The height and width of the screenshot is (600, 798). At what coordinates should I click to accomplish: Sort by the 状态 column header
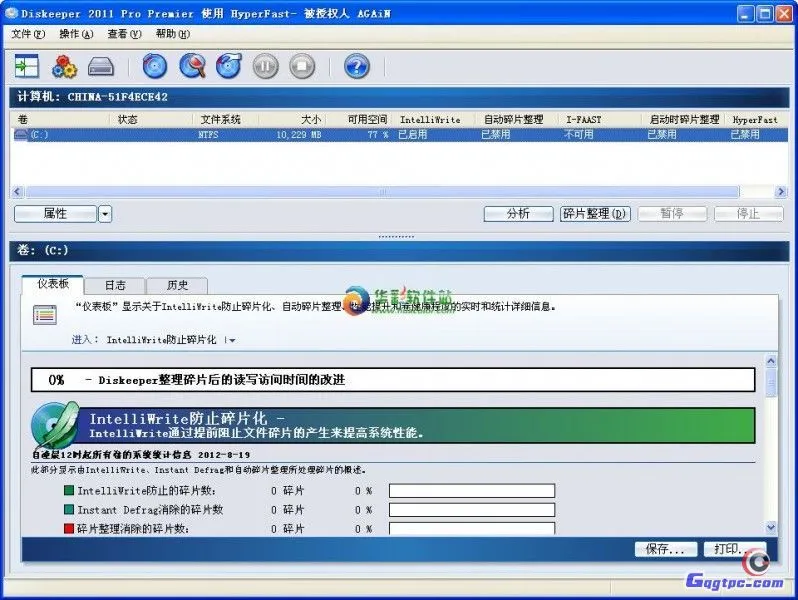coord(151,120)
